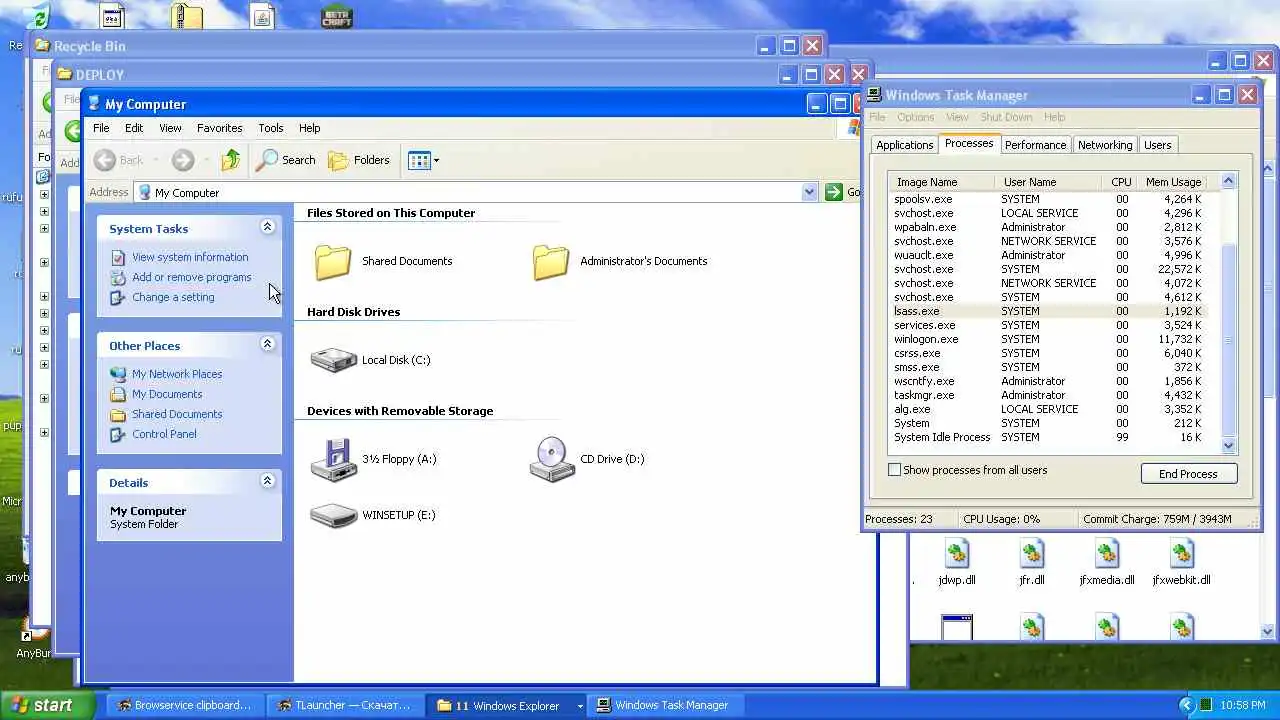
Task: Click process list scroll up arrow
Action: tap(1229, 181)
